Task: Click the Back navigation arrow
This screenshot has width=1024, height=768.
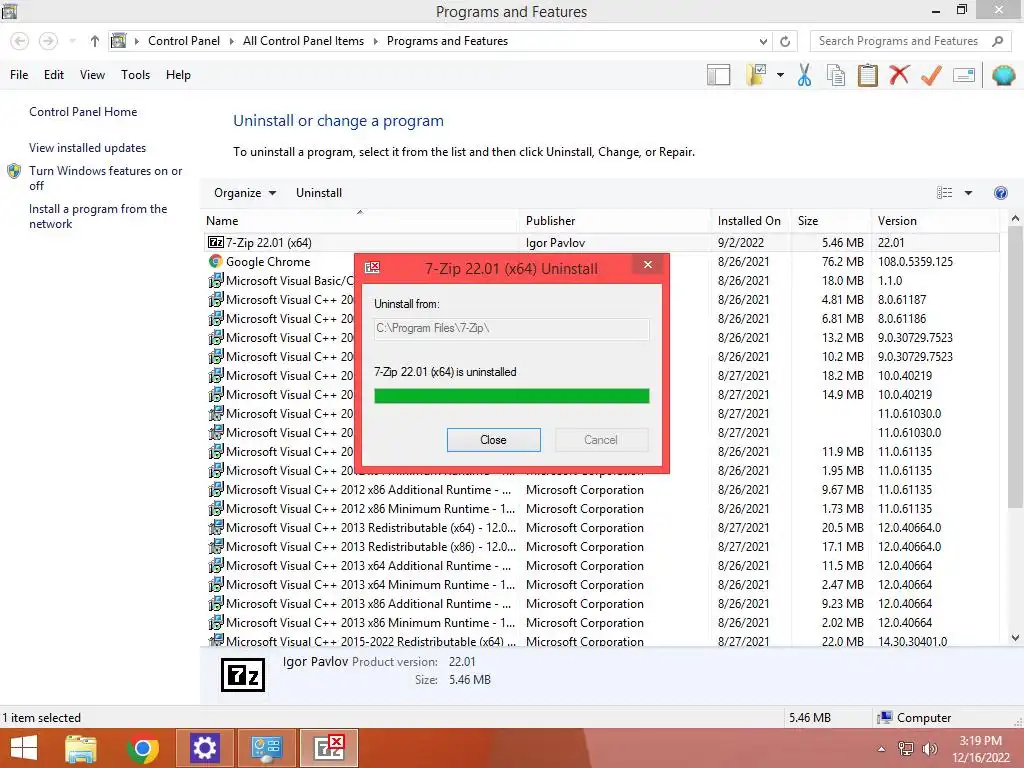Action: pos(20,41)
